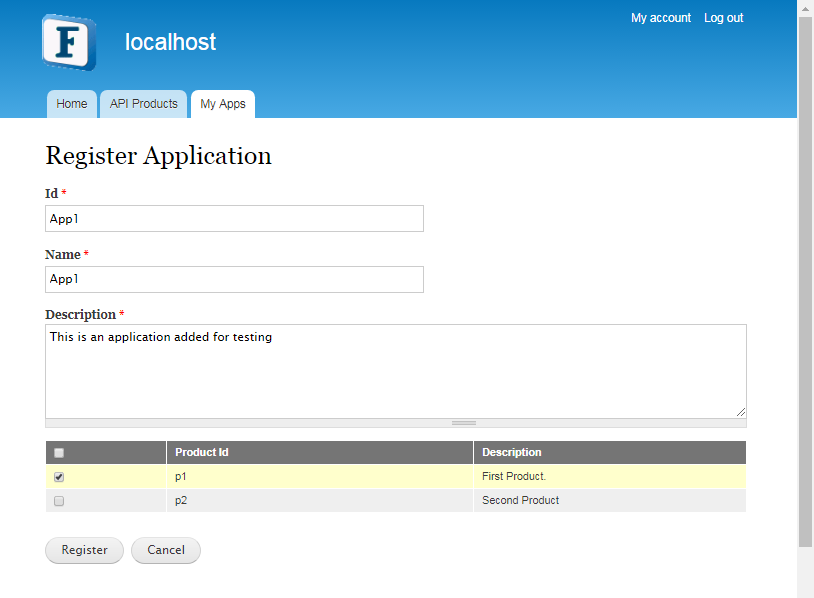Image resolution: width=814 pixels, height=598 pixels.
Task: Check the p2 product checkbox
Action: [x=59, y=501]
